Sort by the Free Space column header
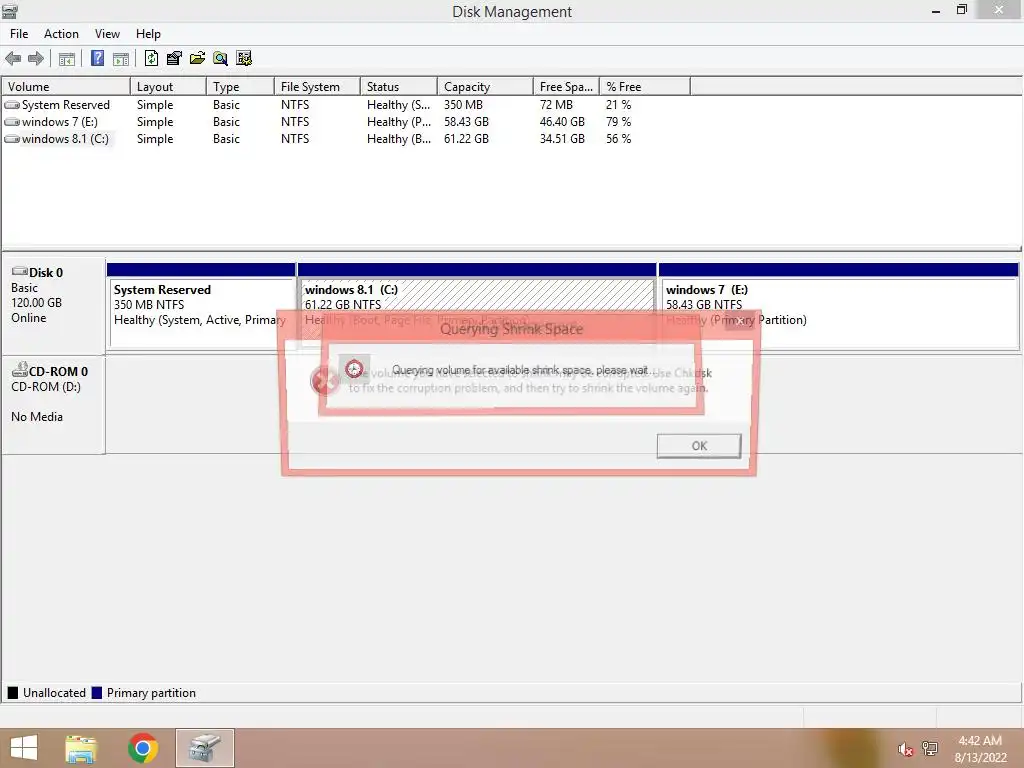This screenshot has width=1024, height=768. click(x=566, y=86)
